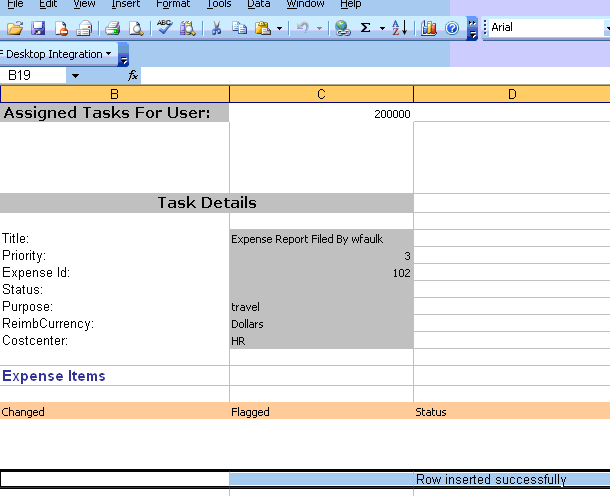The height and width of the screenshot is (496, 610).
Task: Open the Window menu
Action: [x=305, y=4]
